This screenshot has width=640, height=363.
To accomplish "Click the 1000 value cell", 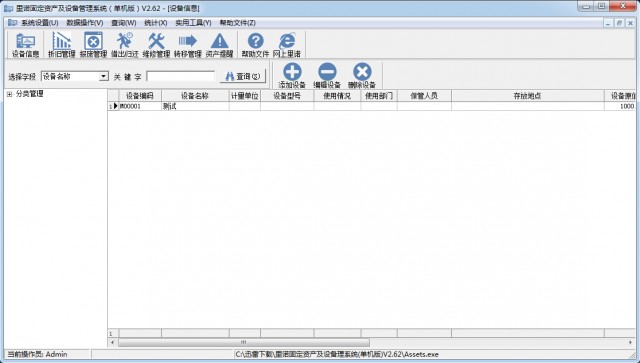I will click(x=620, y=106).
